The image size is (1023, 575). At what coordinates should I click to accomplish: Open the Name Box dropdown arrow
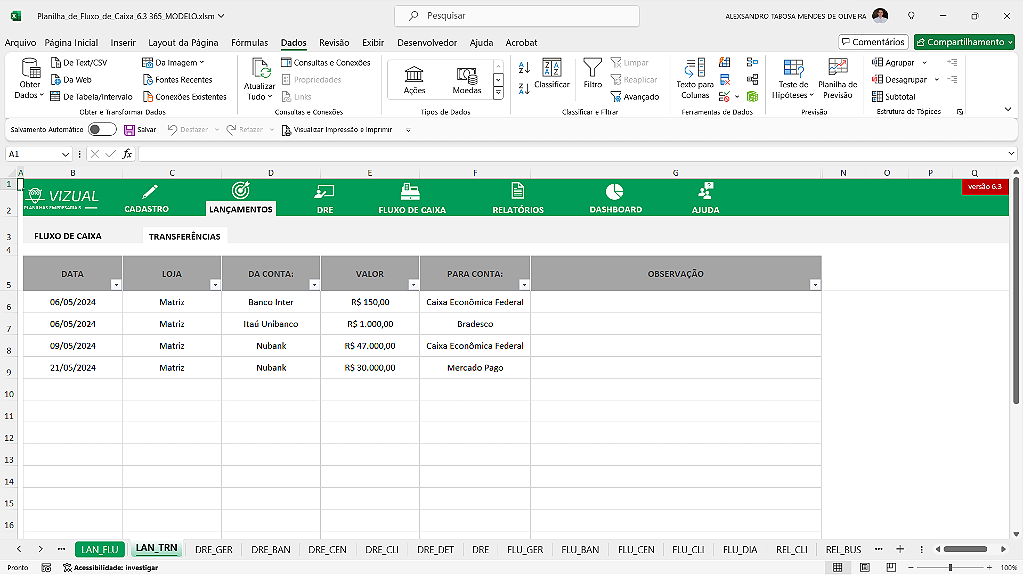tap(65, 154)
